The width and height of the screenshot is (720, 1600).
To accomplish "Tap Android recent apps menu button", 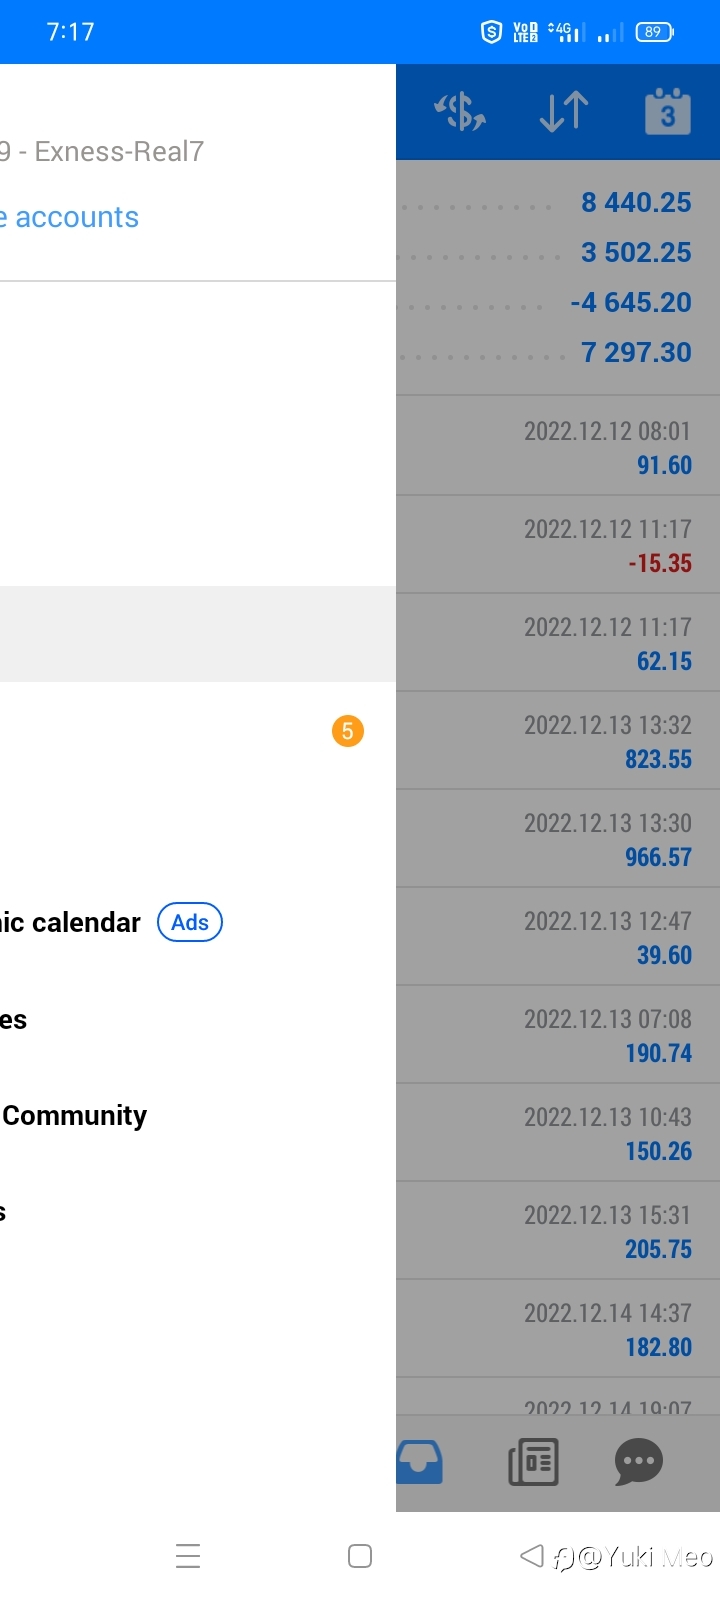I will (188, 1556).
